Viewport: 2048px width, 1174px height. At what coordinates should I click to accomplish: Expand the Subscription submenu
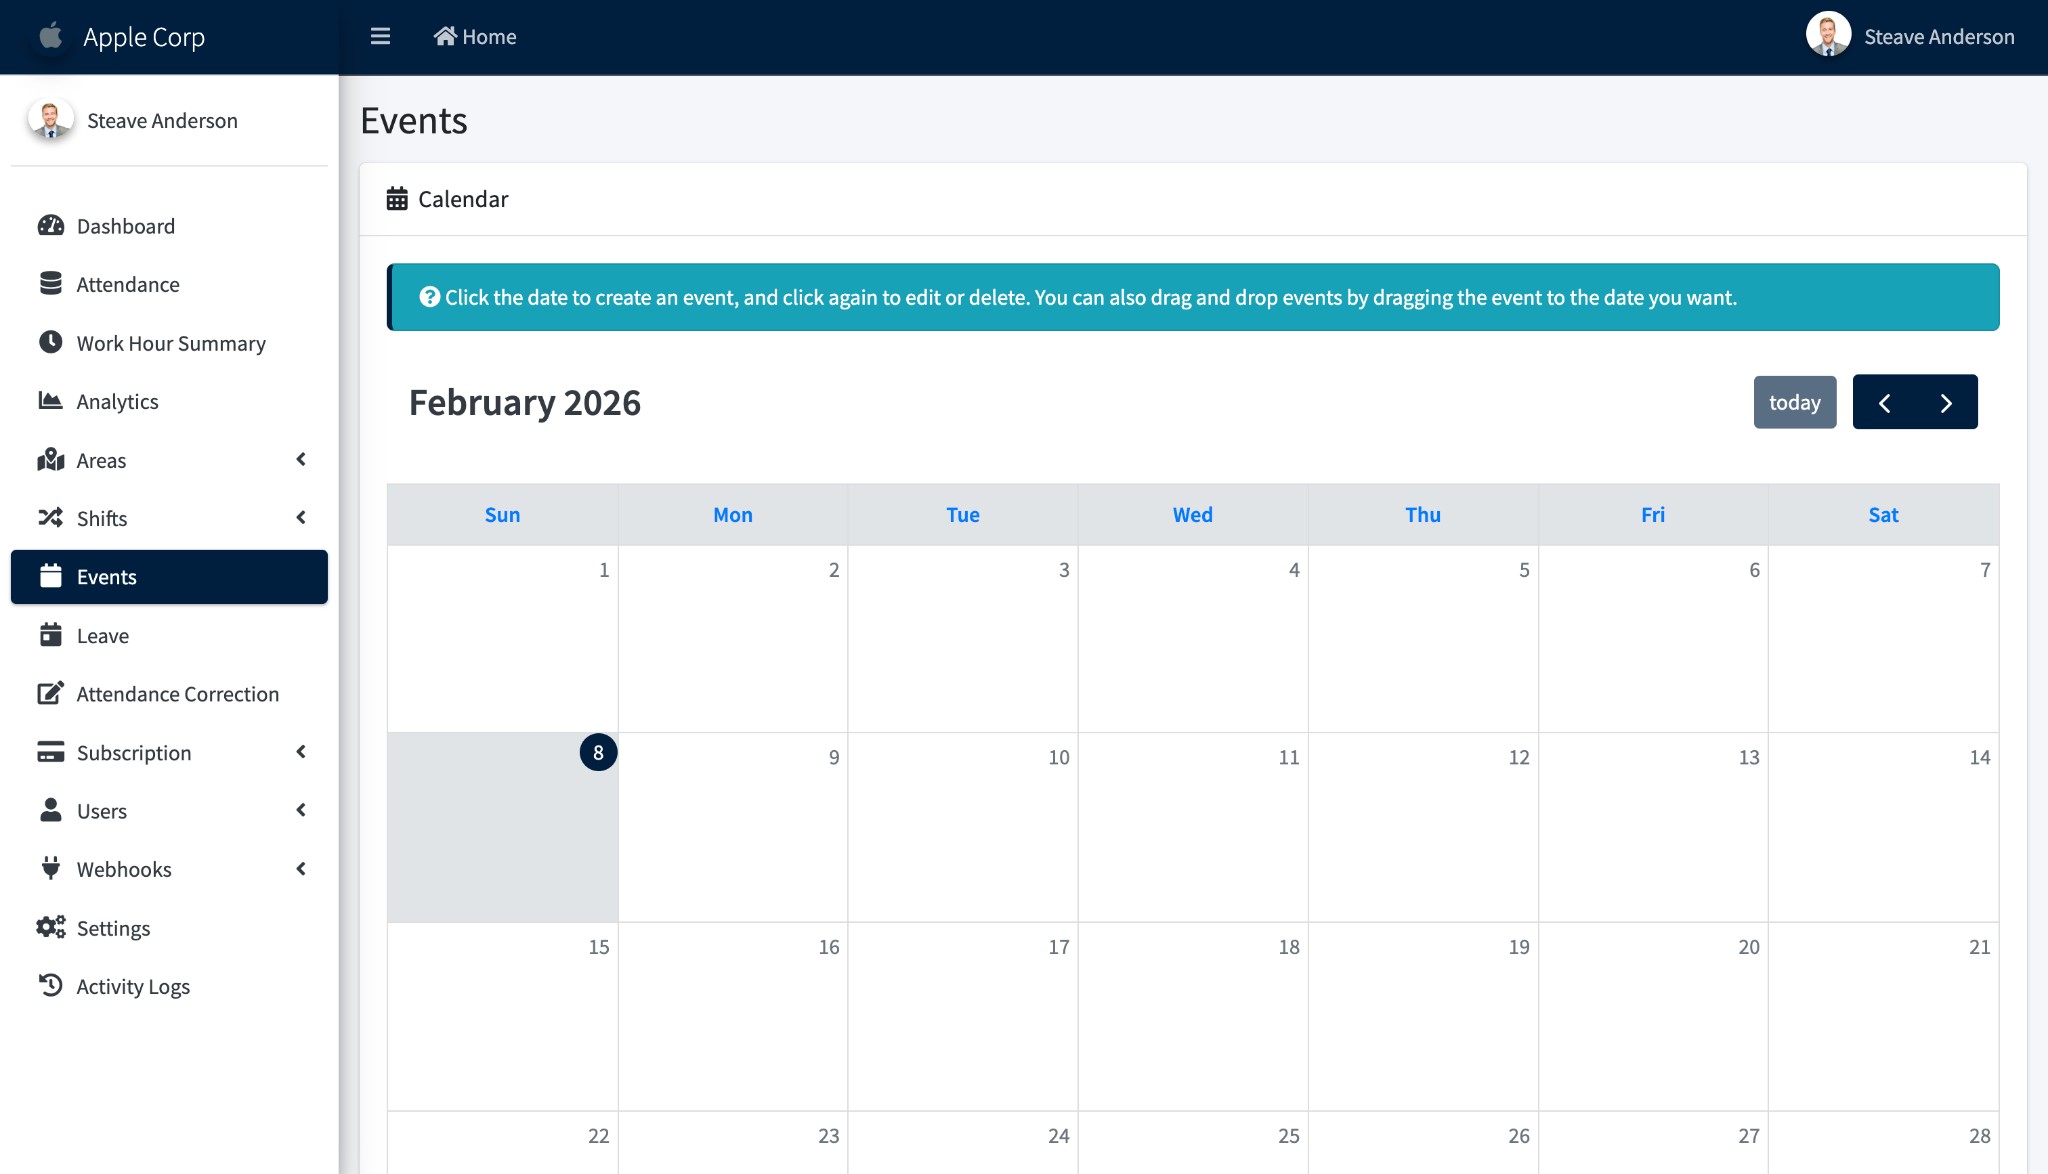301,752
